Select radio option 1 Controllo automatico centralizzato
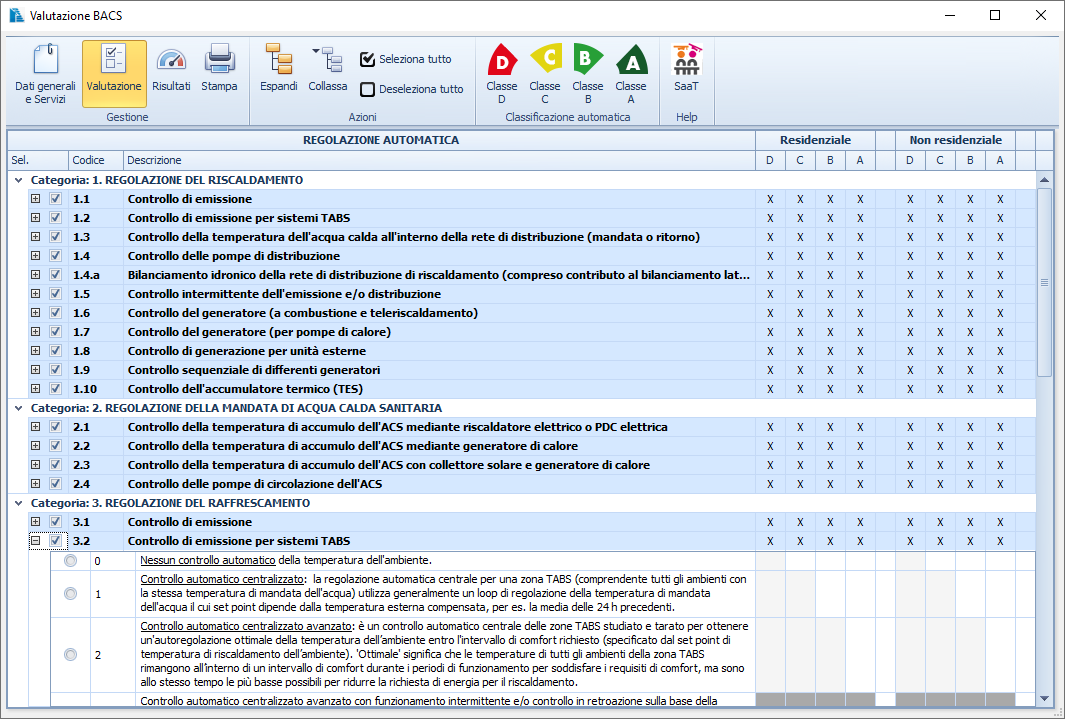The height and width of the screenshot is (719, 1065). (x=70, y=594)
